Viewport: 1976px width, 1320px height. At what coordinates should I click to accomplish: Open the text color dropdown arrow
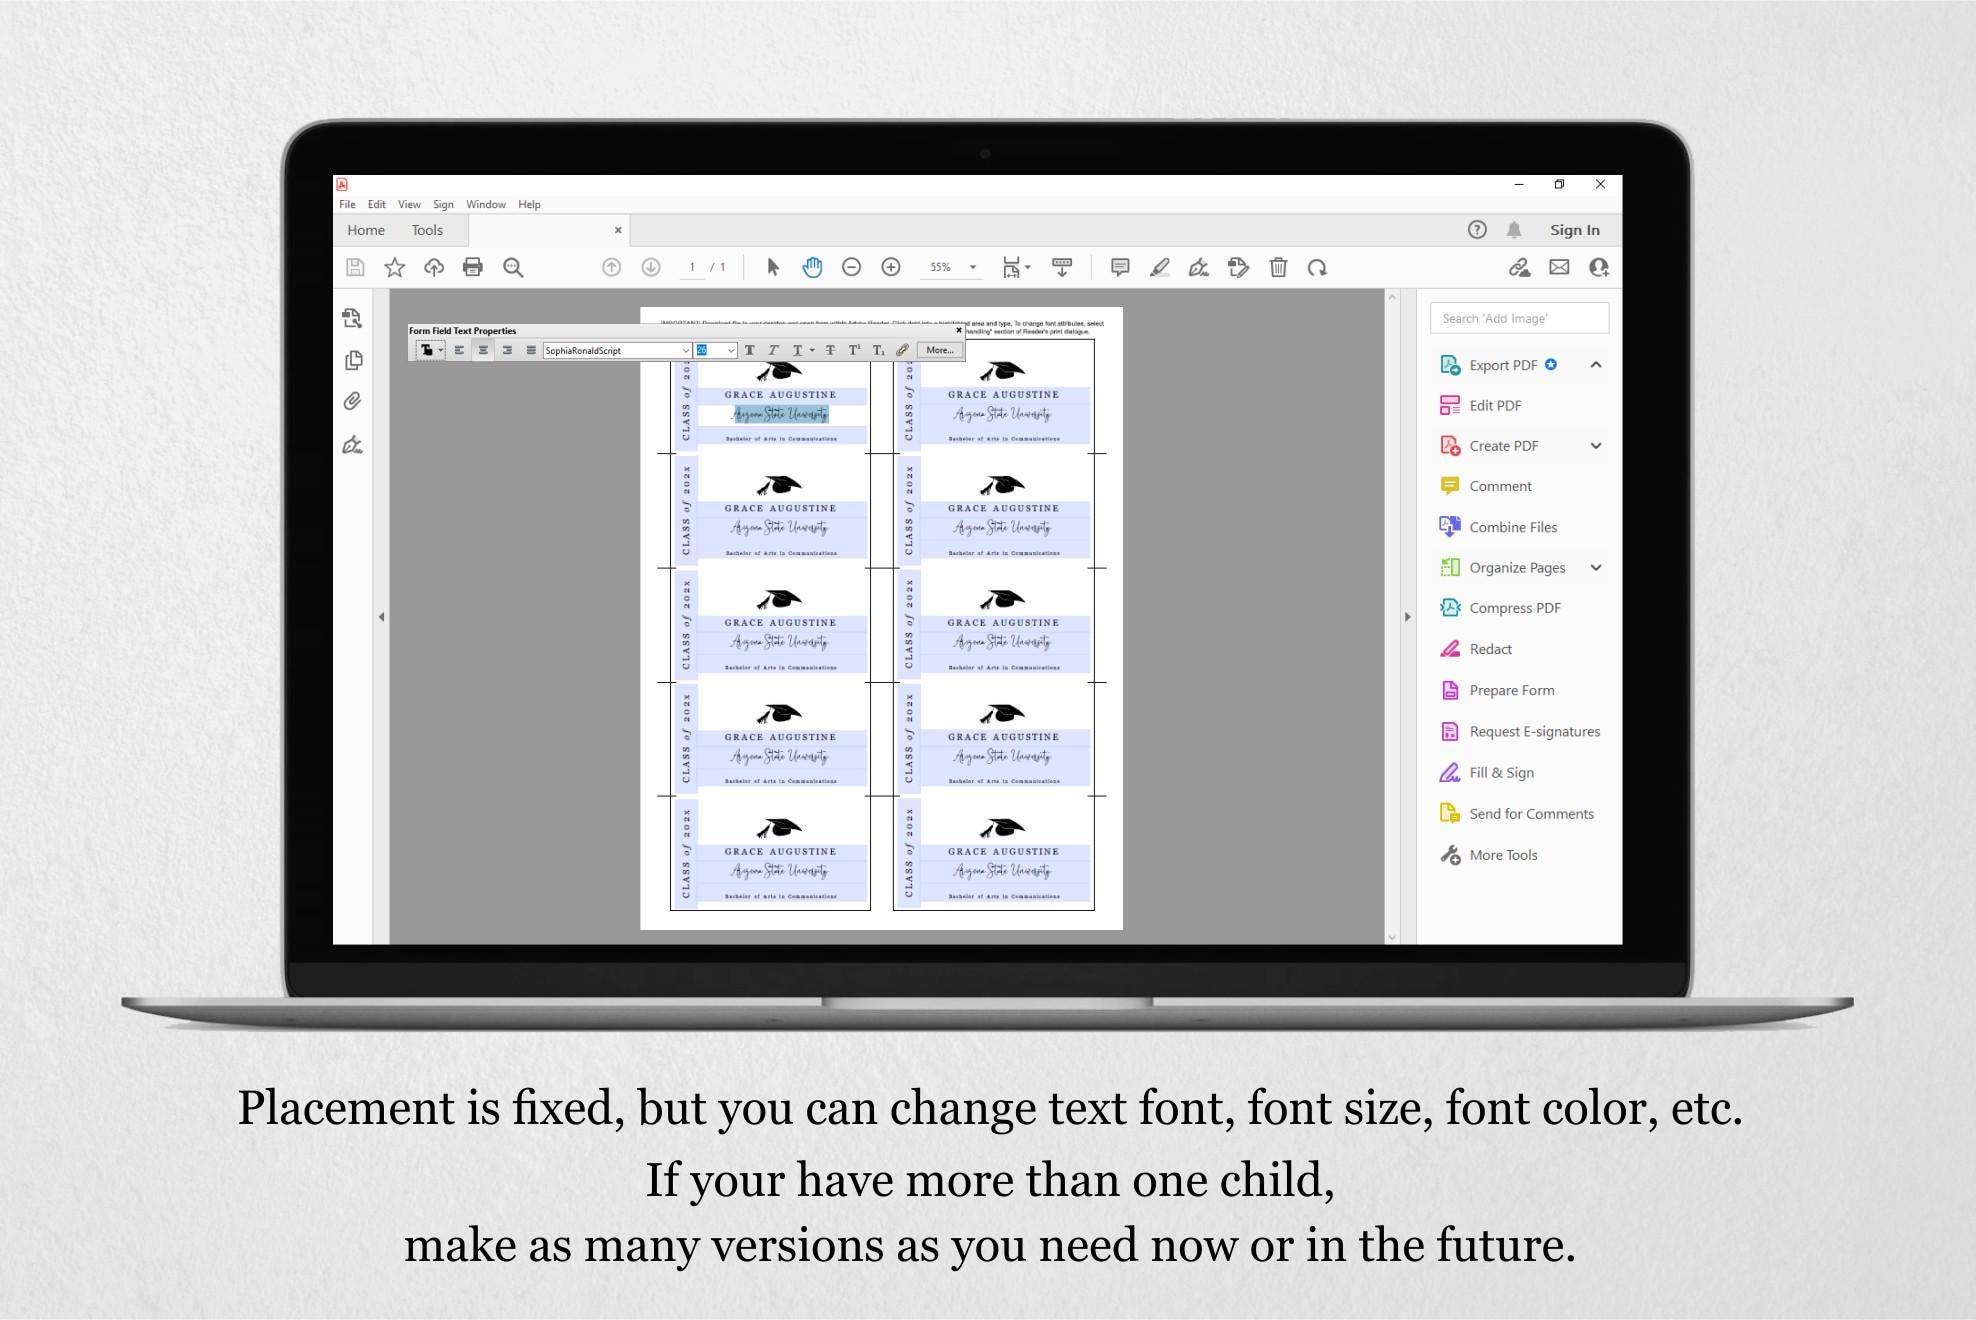(441, 350)
